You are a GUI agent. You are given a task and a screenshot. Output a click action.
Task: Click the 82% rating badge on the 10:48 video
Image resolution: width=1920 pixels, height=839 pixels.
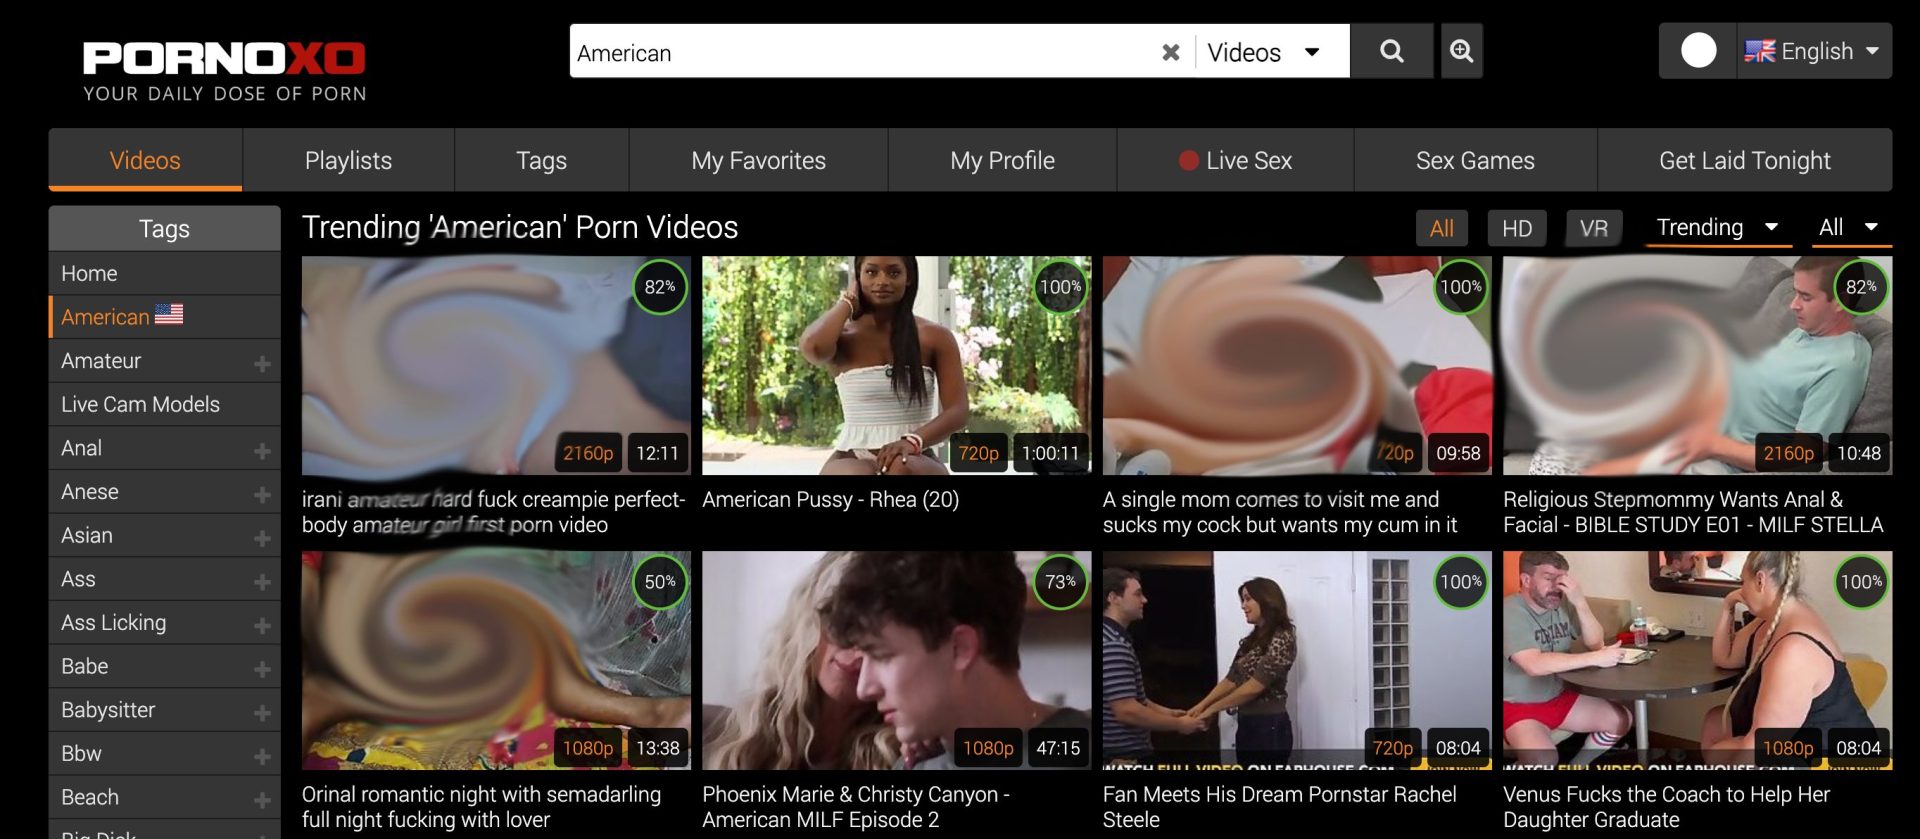1861,287
